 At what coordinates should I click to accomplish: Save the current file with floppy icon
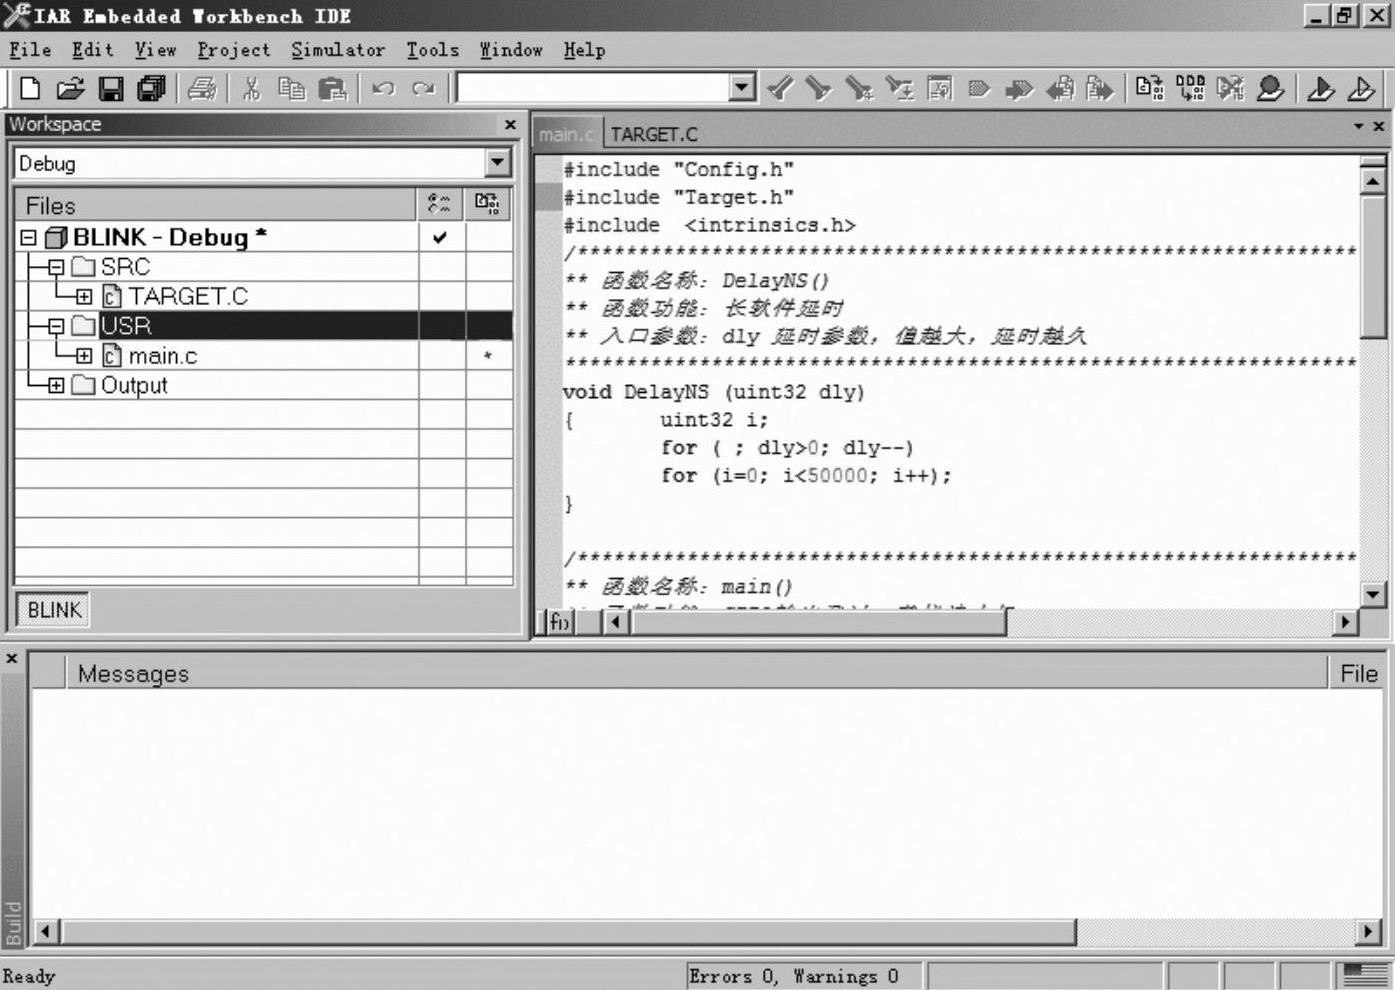coord(111,89)
